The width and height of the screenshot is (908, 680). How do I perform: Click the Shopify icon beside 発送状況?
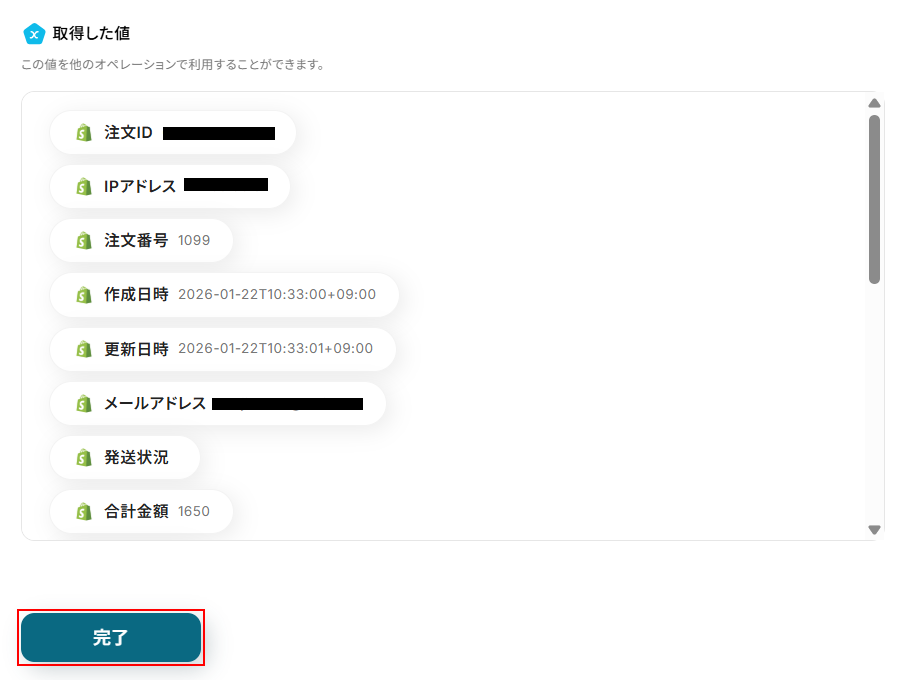[84, 458]
